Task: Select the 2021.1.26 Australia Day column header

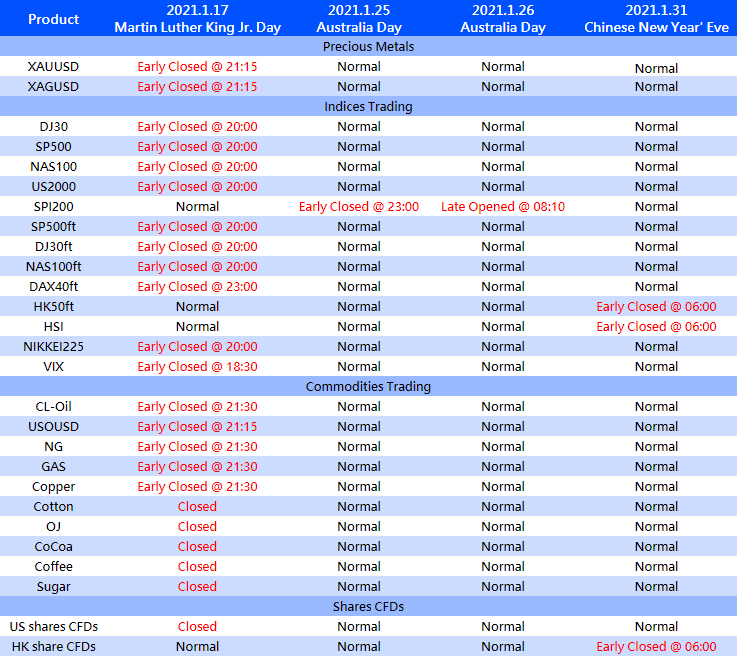Action: coord(503,19)
